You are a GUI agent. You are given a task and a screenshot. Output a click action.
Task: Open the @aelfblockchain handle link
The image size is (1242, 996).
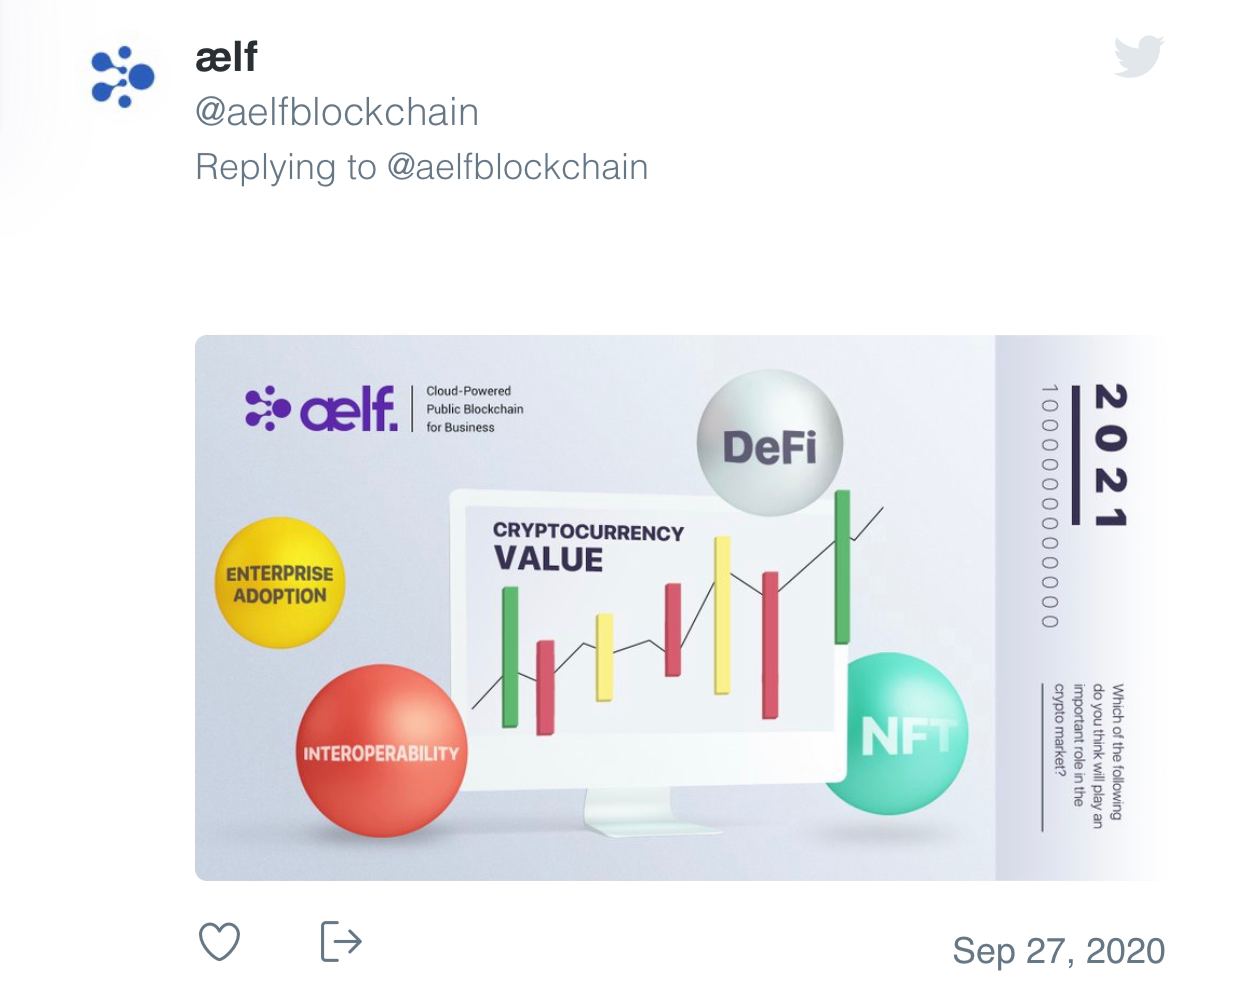tap(337, 112)
